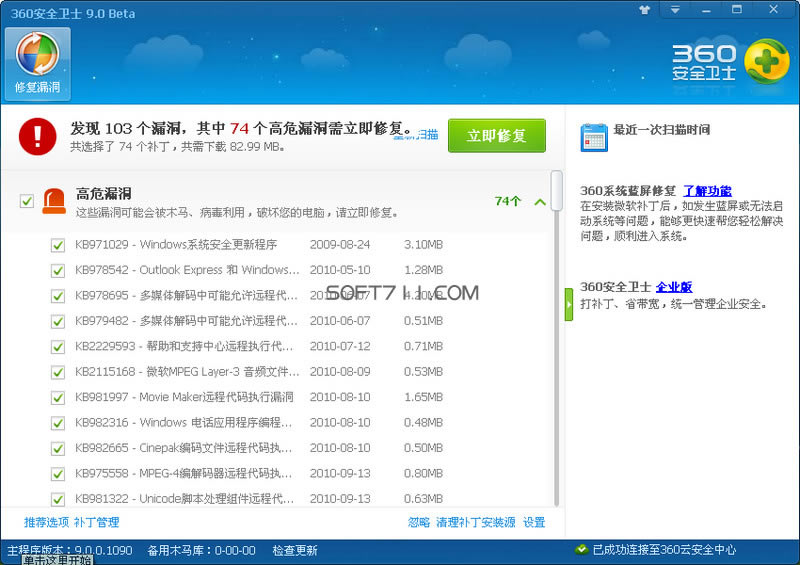800x565 pixels.
Task: Open the 修复漏洞 tool icon
Action: point(38,64)
